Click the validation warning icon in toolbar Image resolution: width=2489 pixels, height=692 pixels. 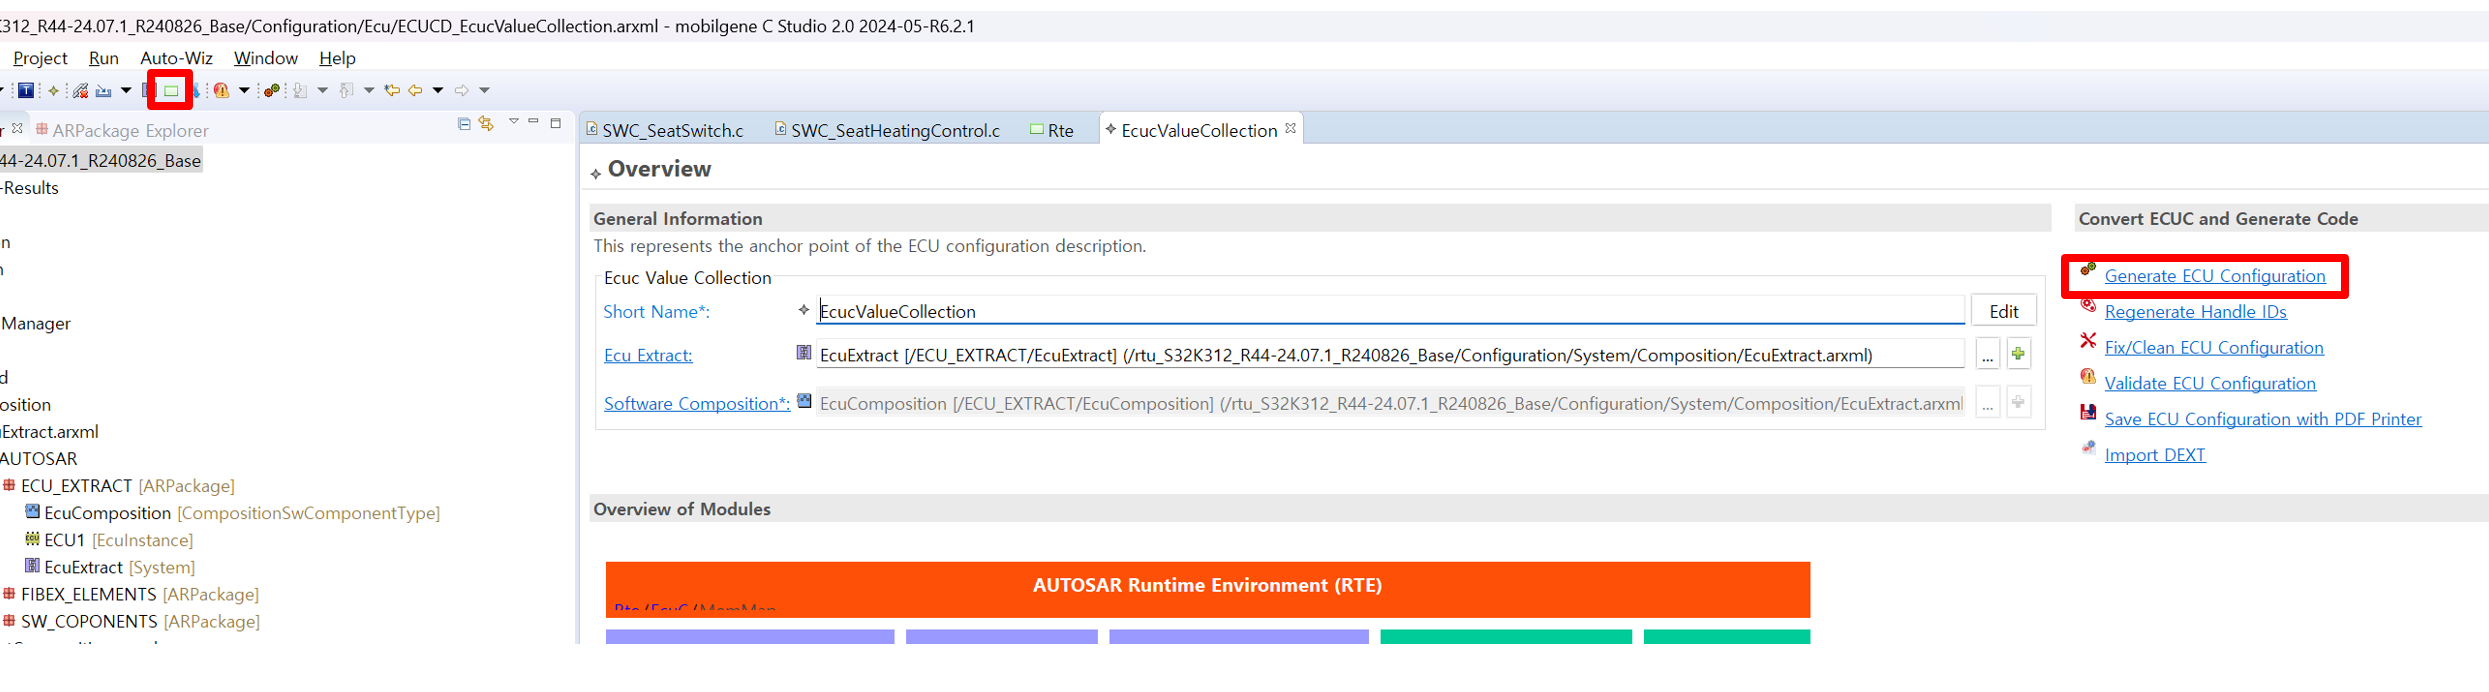coord(221,91)
